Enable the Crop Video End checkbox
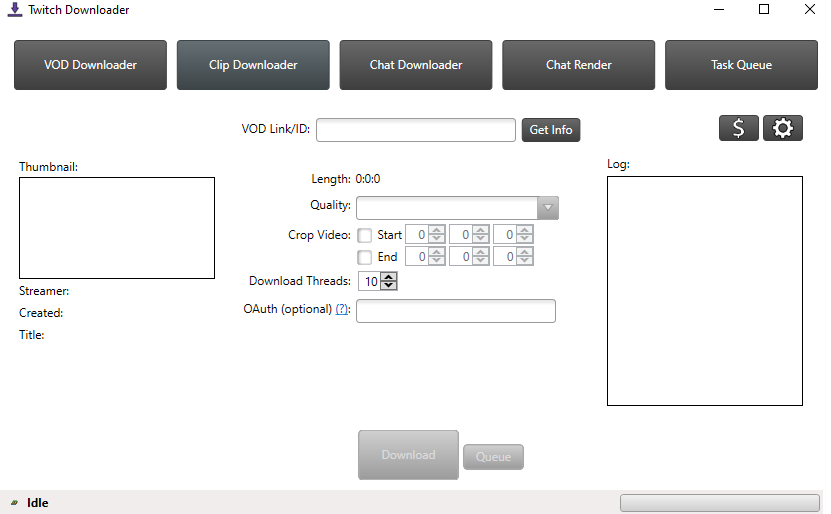The height and width of the screenshot is (514, 831). (365, 257)
